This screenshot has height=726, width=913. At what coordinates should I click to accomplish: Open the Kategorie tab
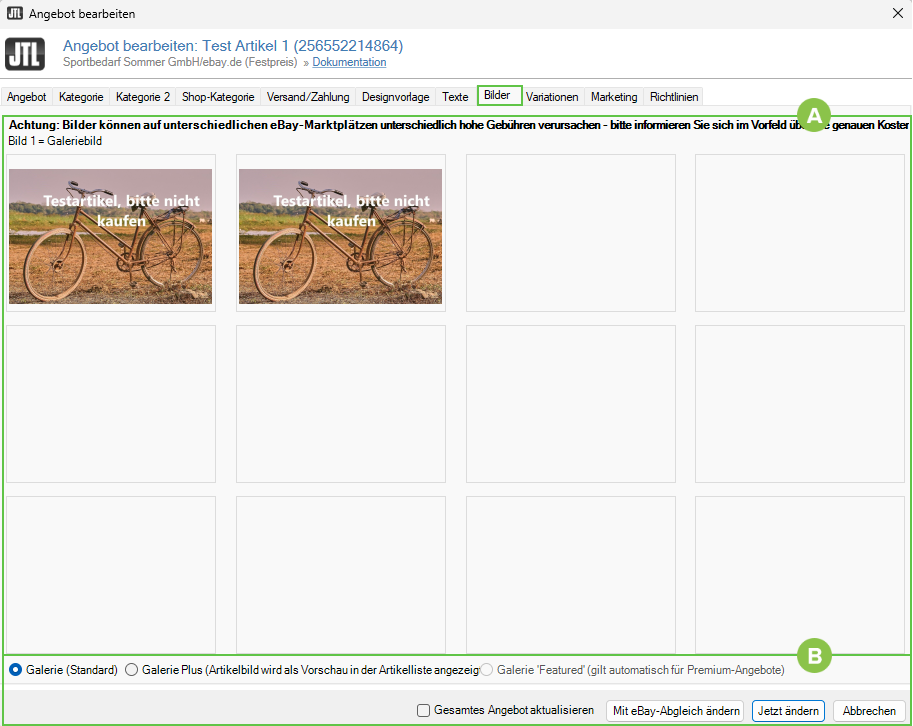coord(81,97)
